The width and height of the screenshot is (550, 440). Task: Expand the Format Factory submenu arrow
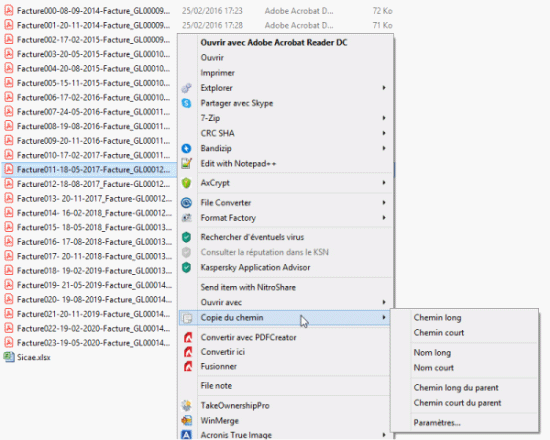[x=384, y=218]
